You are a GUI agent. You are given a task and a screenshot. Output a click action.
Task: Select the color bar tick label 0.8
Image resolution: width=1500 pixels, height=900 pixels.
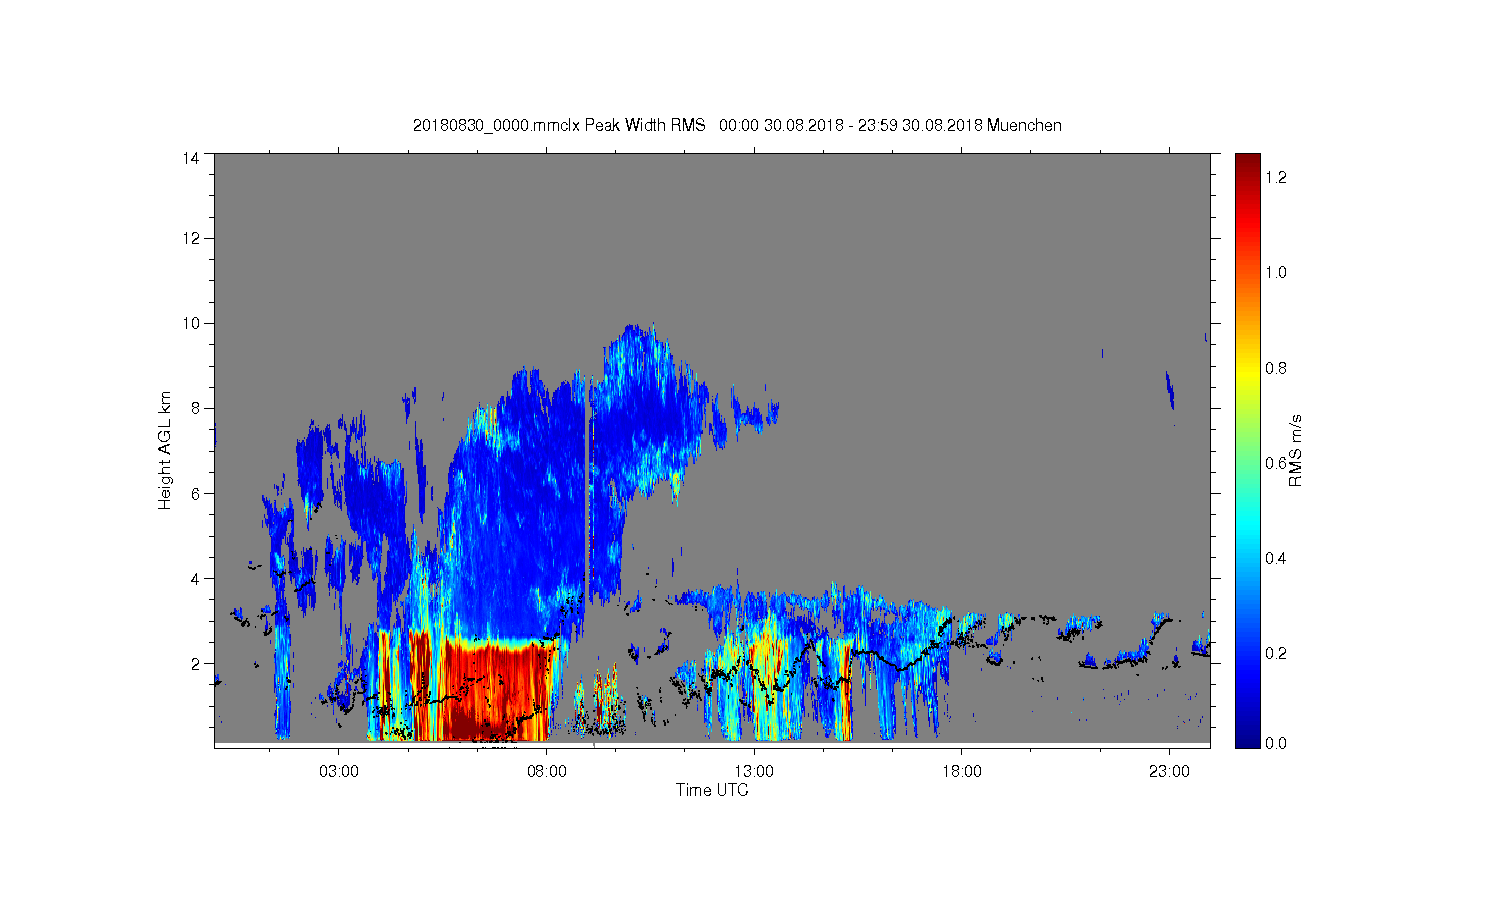(x=1276, y=368)
